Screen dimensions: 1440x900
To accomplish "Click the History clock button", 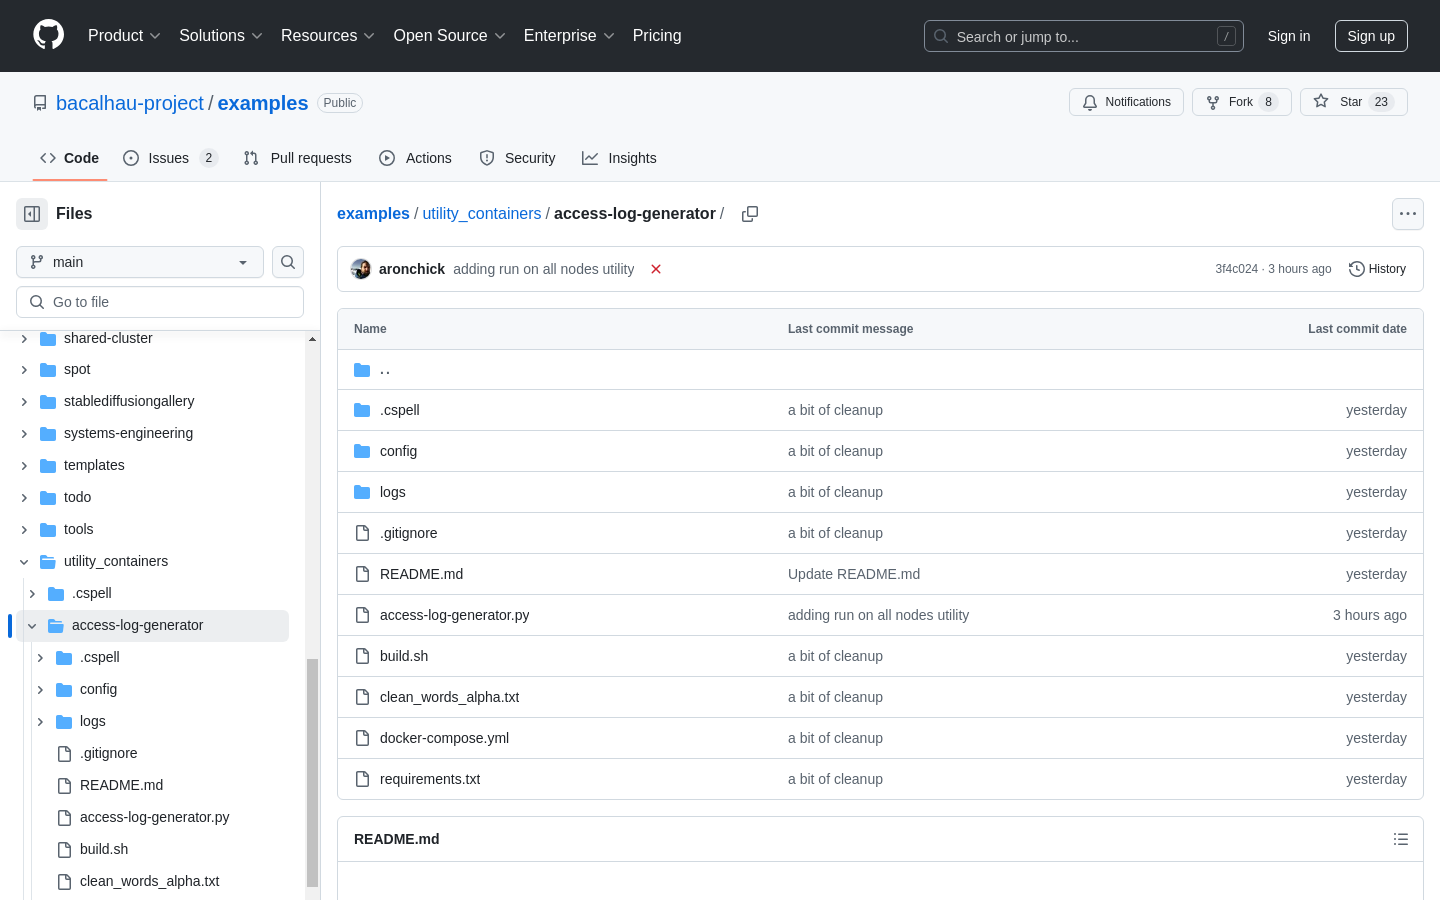I will tap(1378, 269).
